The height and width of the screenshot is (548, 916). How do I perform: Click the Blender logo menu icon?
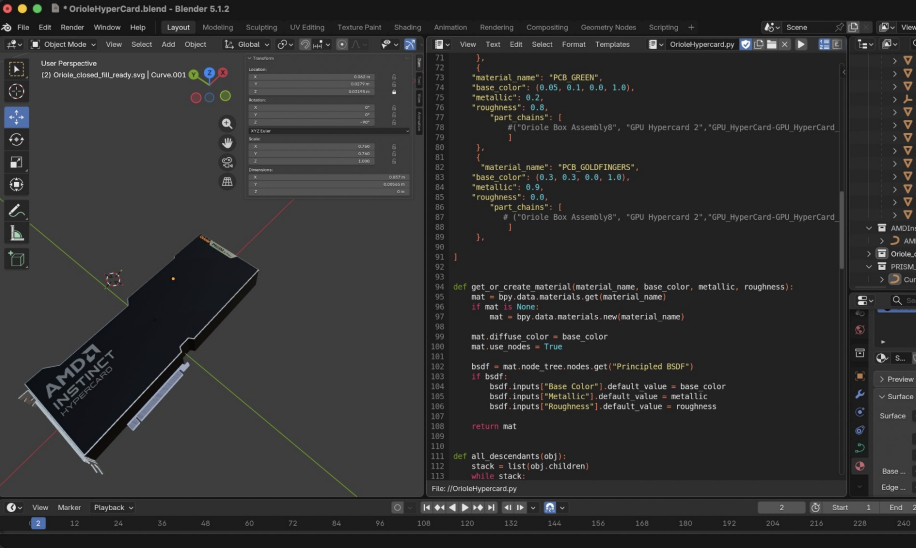click(6, 27)
